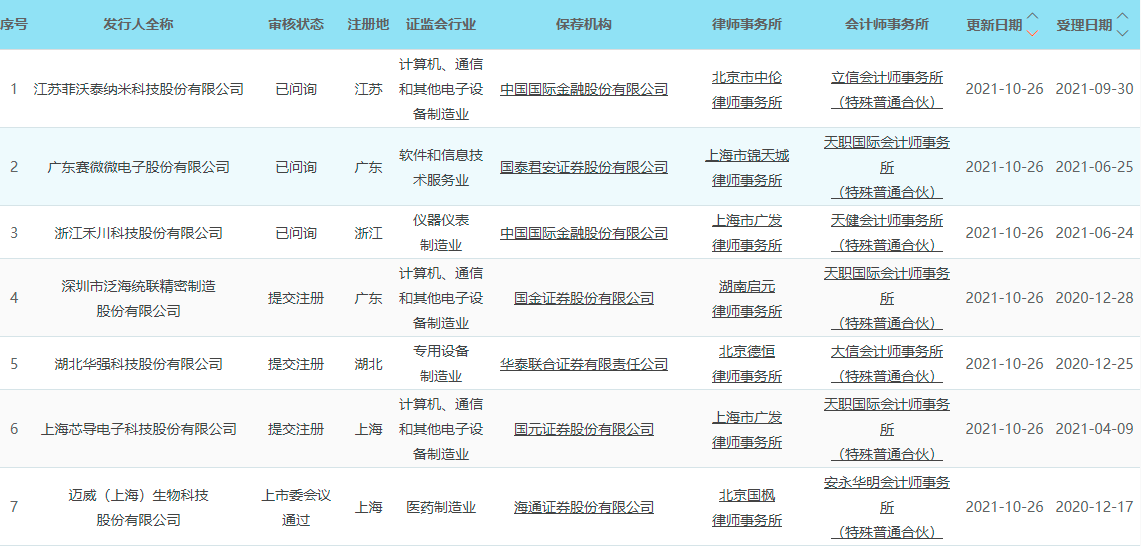Open 立信会计师事务所 link
The image size is (1141, 546).
pyautogui.click(x=887, y=90)
